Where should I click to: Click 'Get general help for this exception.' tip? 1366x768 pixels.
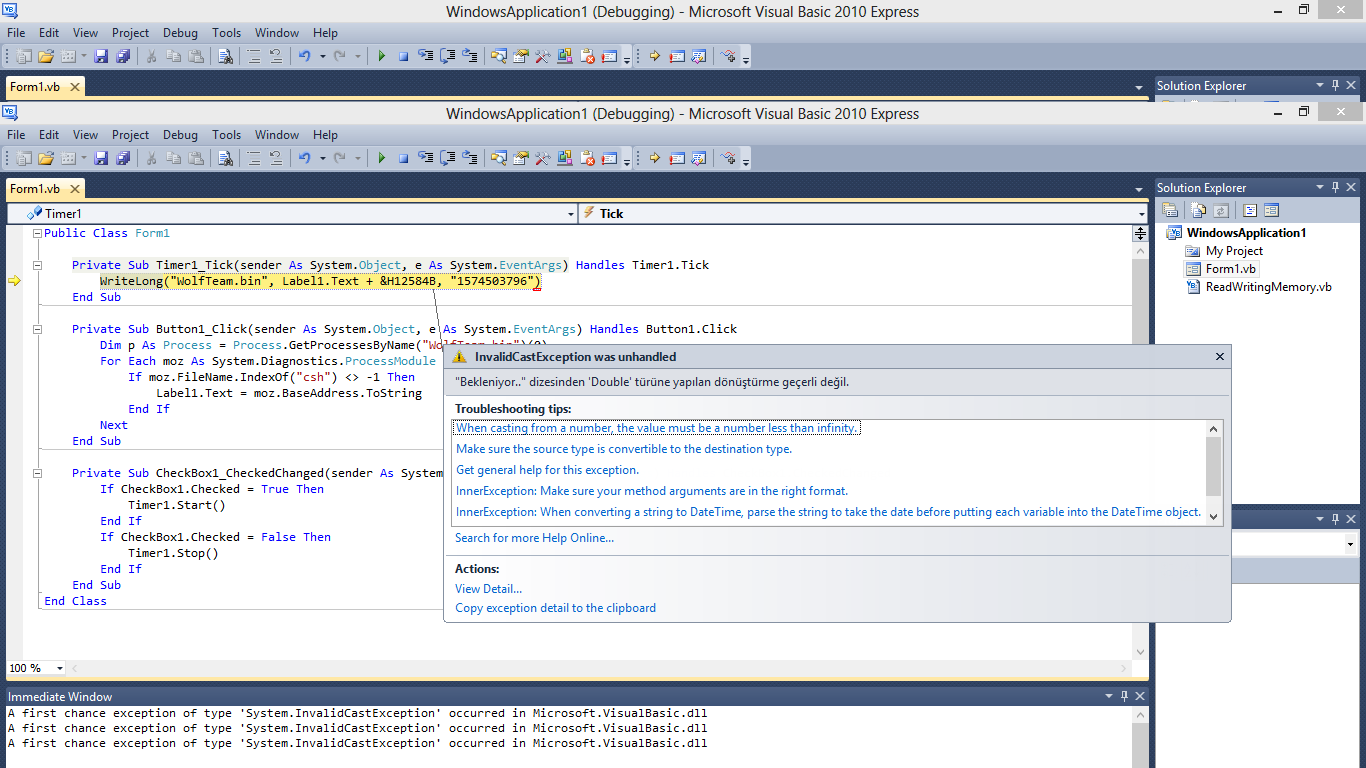click(547, 470)
